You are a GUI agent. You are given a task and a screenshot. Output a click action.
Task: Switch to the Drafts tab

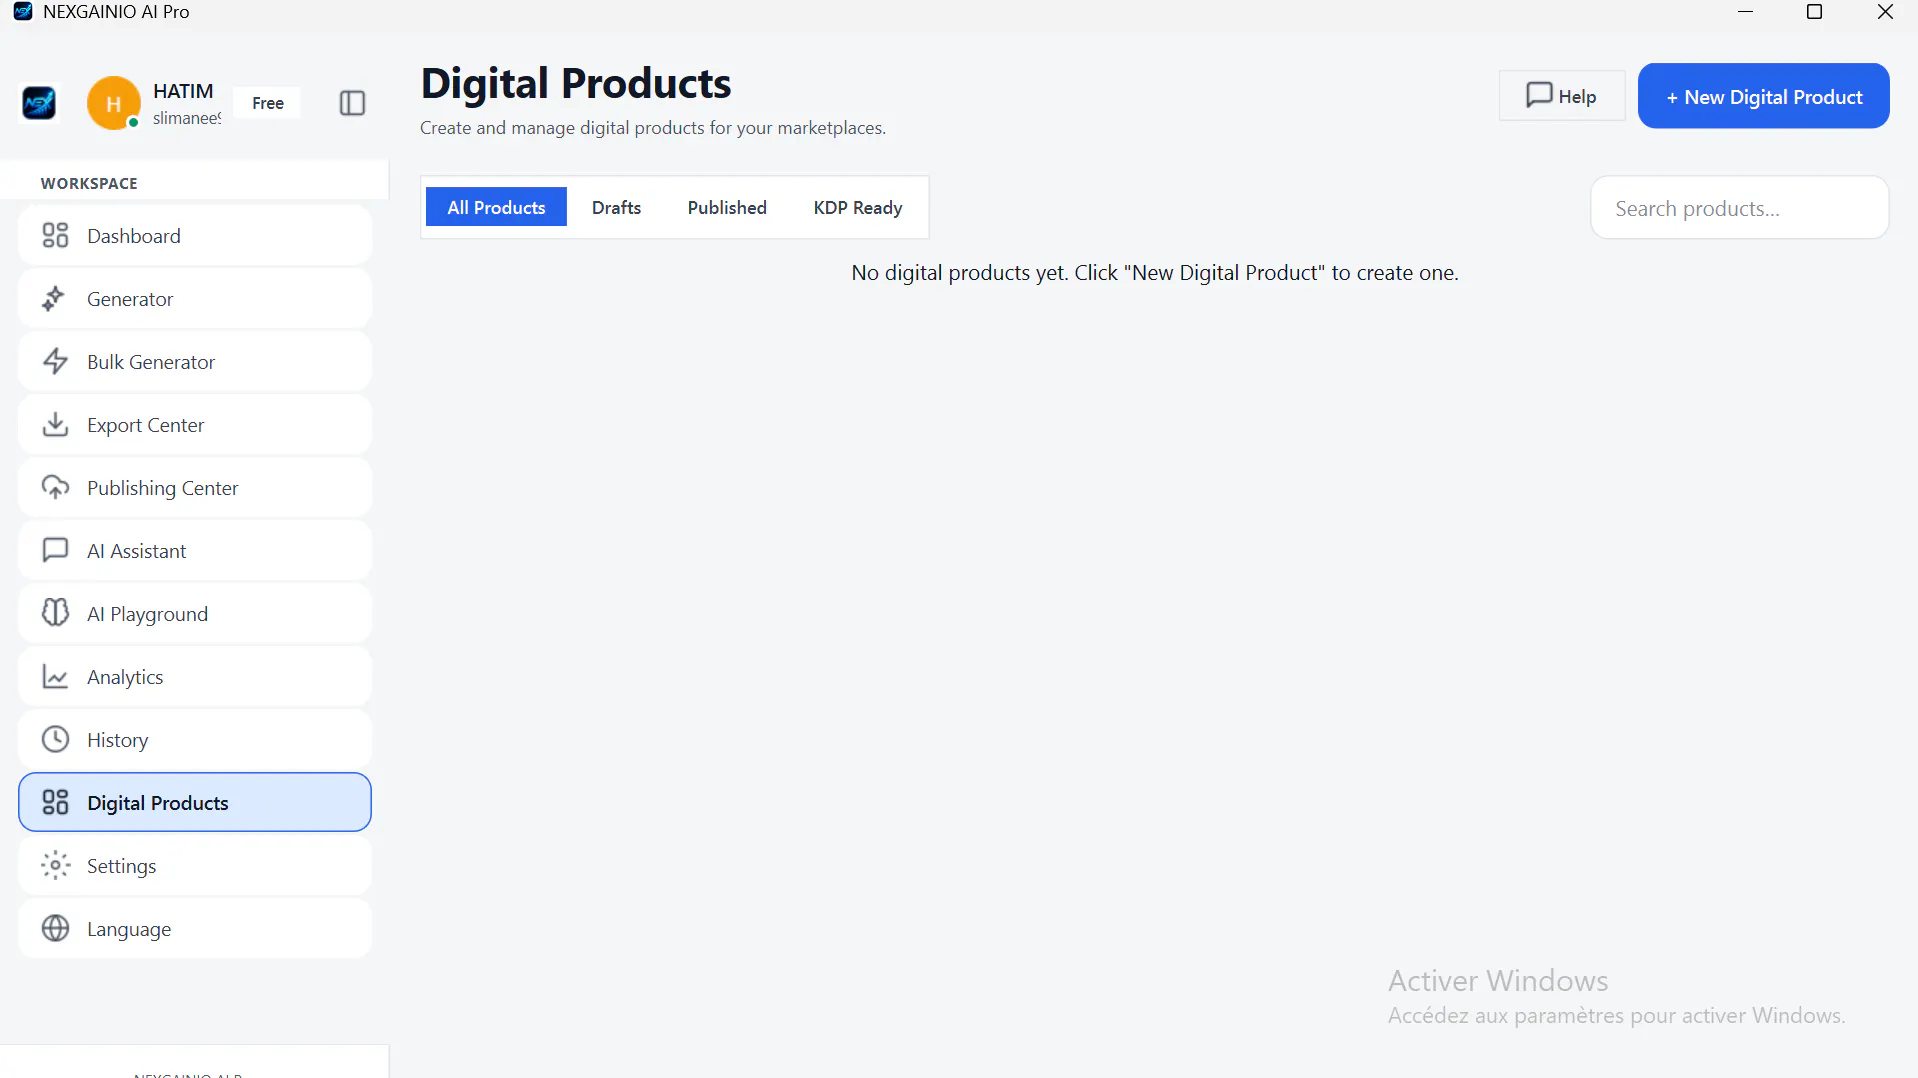pyautogui.click(x=616, y=207)
